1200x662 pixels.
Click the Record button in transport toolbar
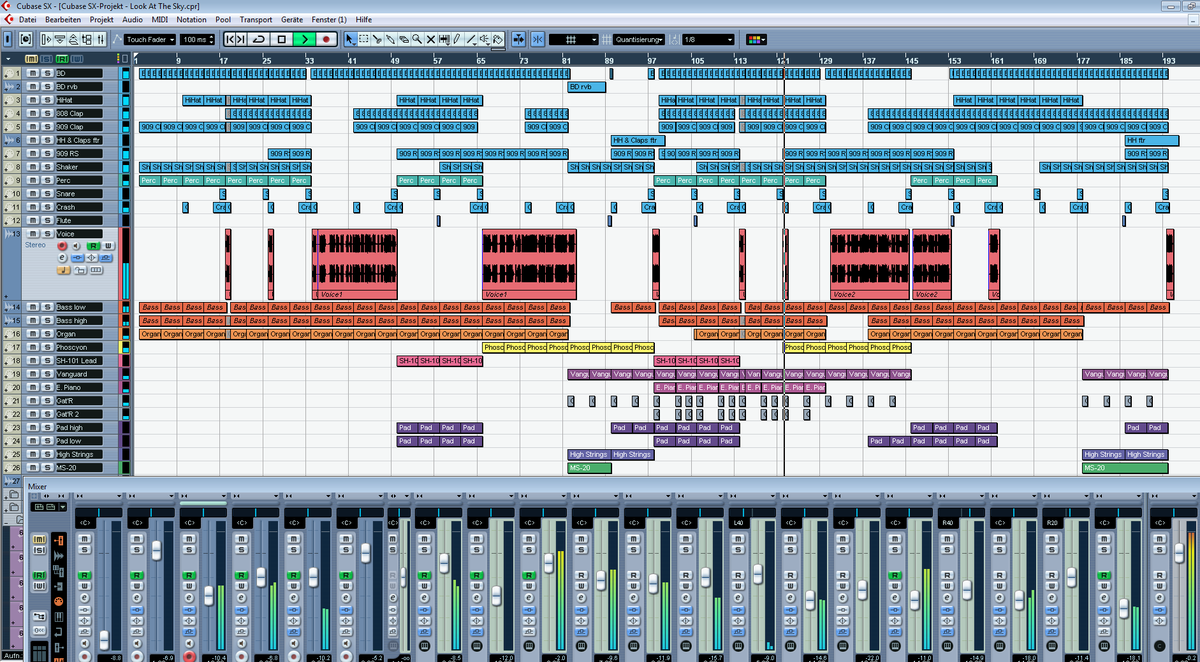tap(326, 39)
